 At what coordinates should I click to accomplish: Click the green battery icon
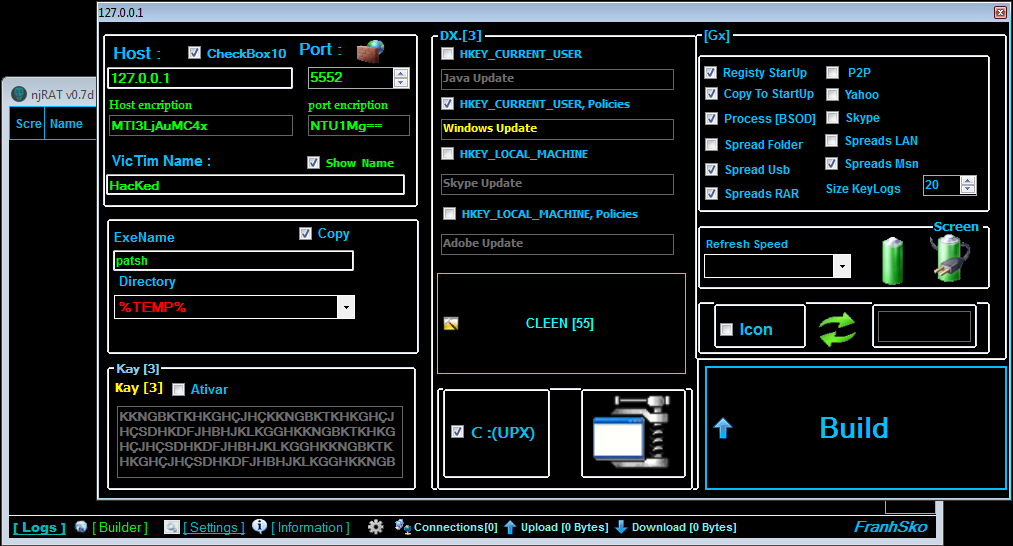(x=892, y=260)
